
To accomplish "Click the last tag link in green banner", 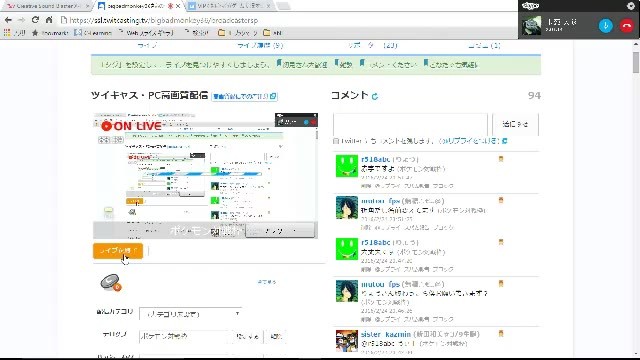I will tap(451, 64).
